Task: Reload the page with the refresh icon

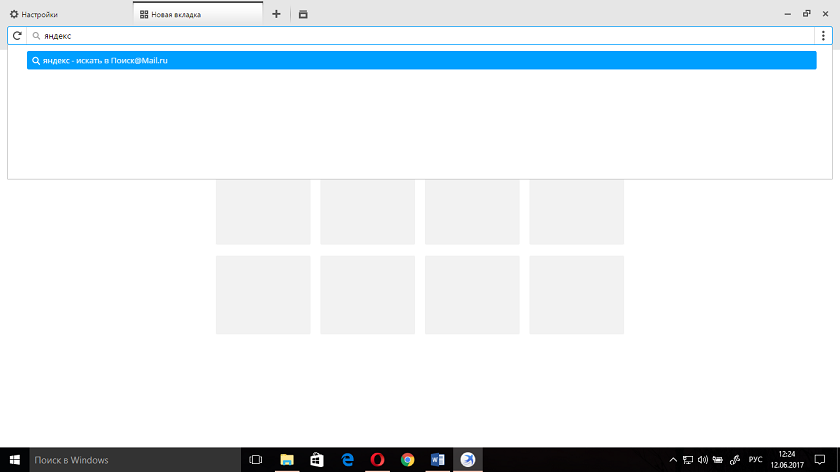Action: 17,36
